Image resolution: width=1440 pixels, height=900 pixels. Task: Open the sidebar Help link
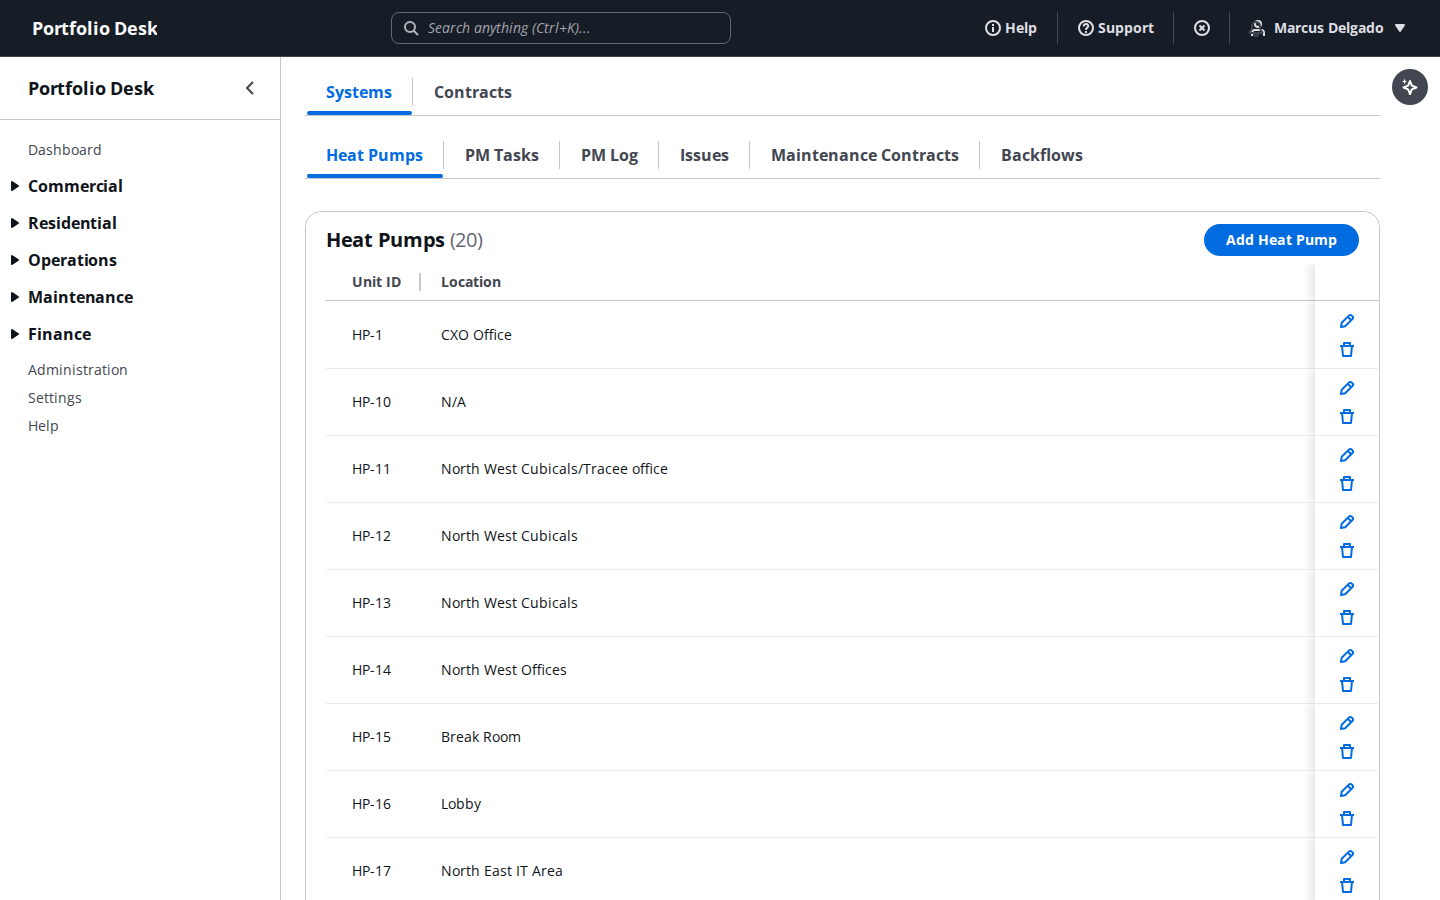pos(43,426)
